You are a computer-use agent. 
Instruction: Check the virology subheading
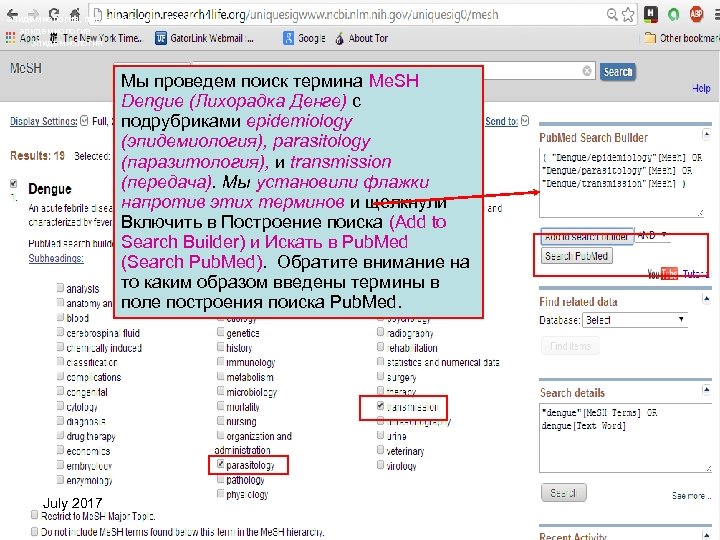click(380, 465)
